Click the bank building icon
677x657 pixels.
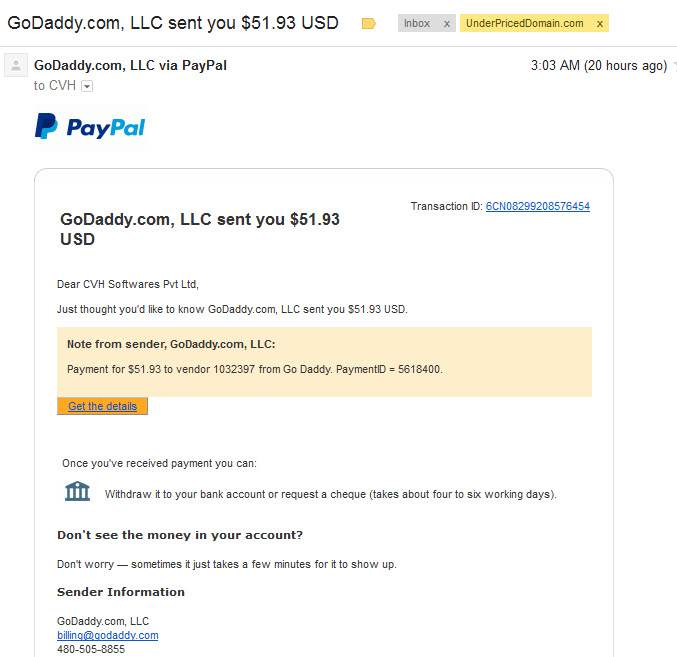click(x=77, y=491)
